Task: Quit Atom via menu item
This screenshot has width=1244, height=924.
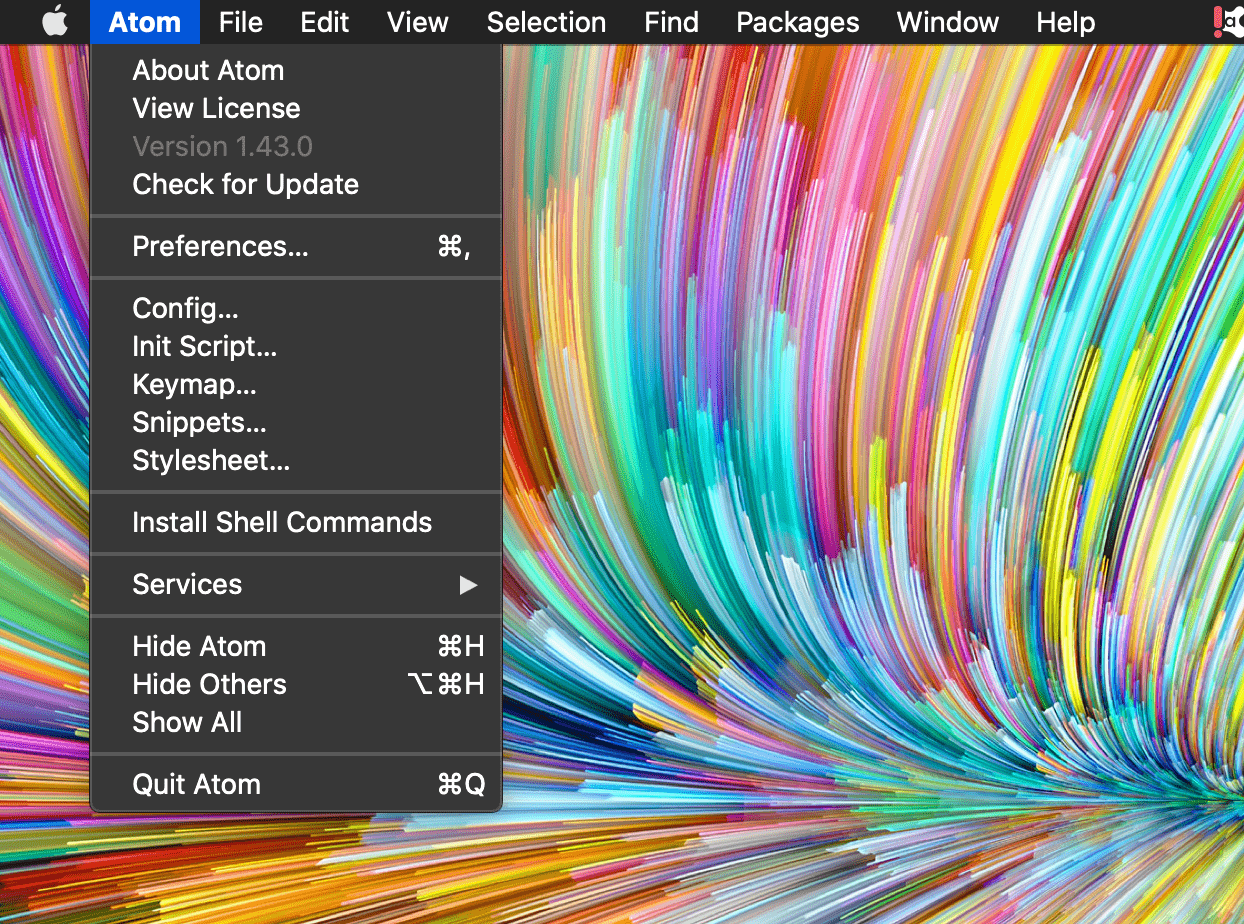Action: pyautogui.click(x=196, y=785)
